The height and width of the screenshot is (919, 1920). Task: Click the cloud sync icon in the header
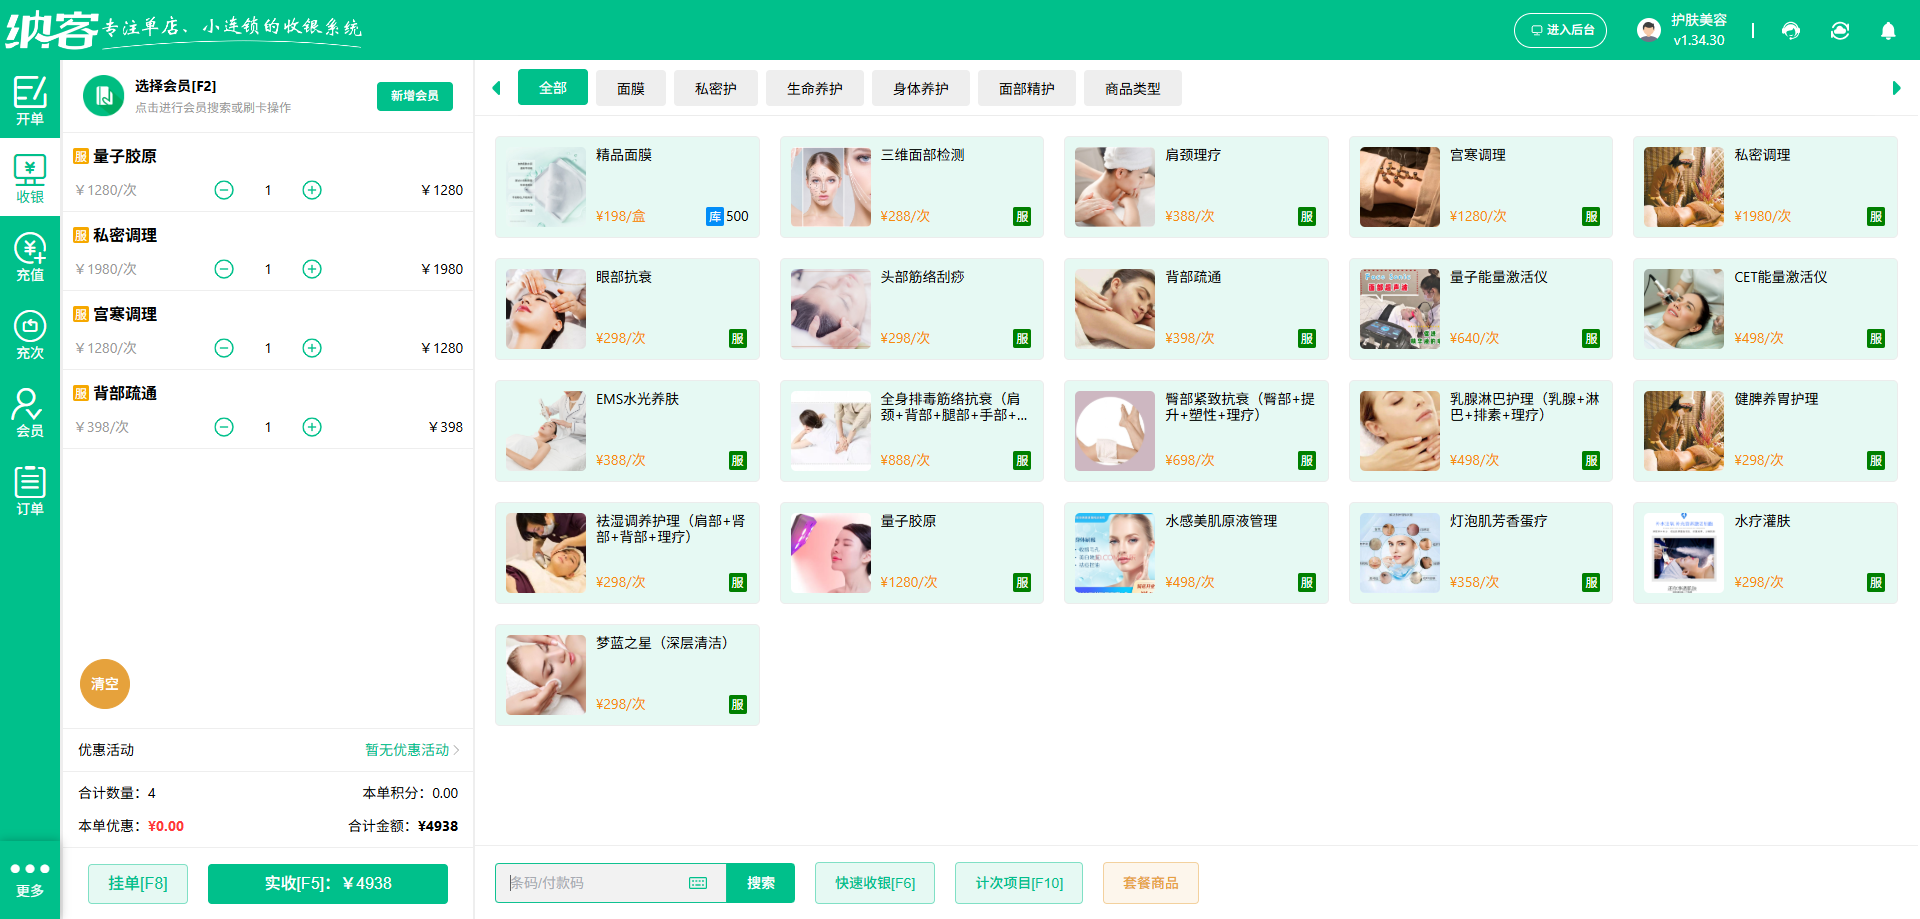(1840, 30)
